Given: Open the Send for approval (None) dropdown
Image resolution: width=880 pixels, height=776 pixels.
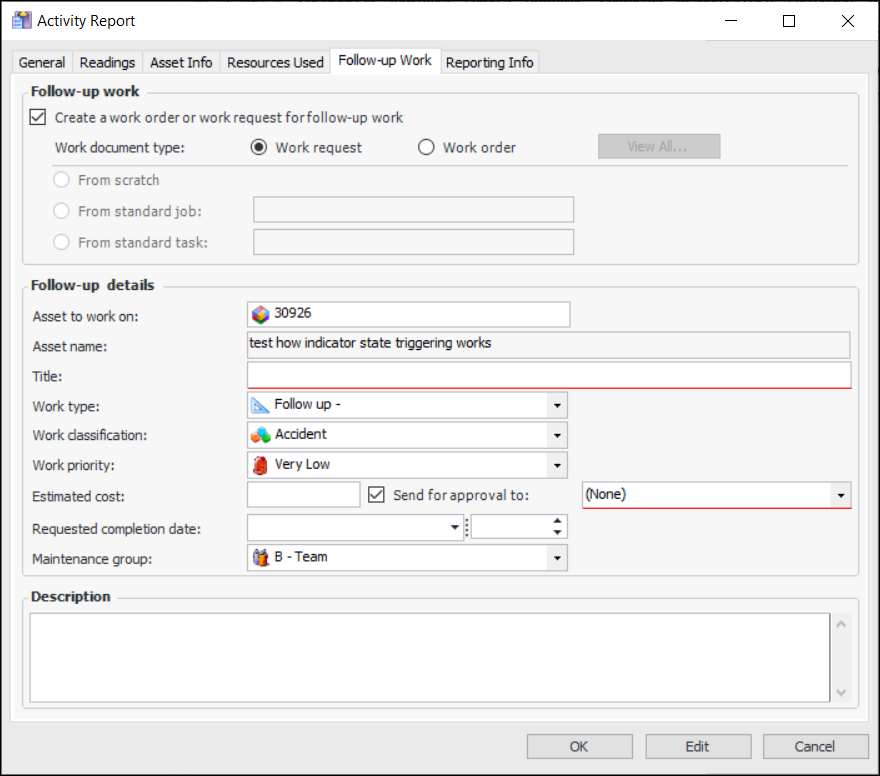Looking at the screenshot, I should 841,495.
